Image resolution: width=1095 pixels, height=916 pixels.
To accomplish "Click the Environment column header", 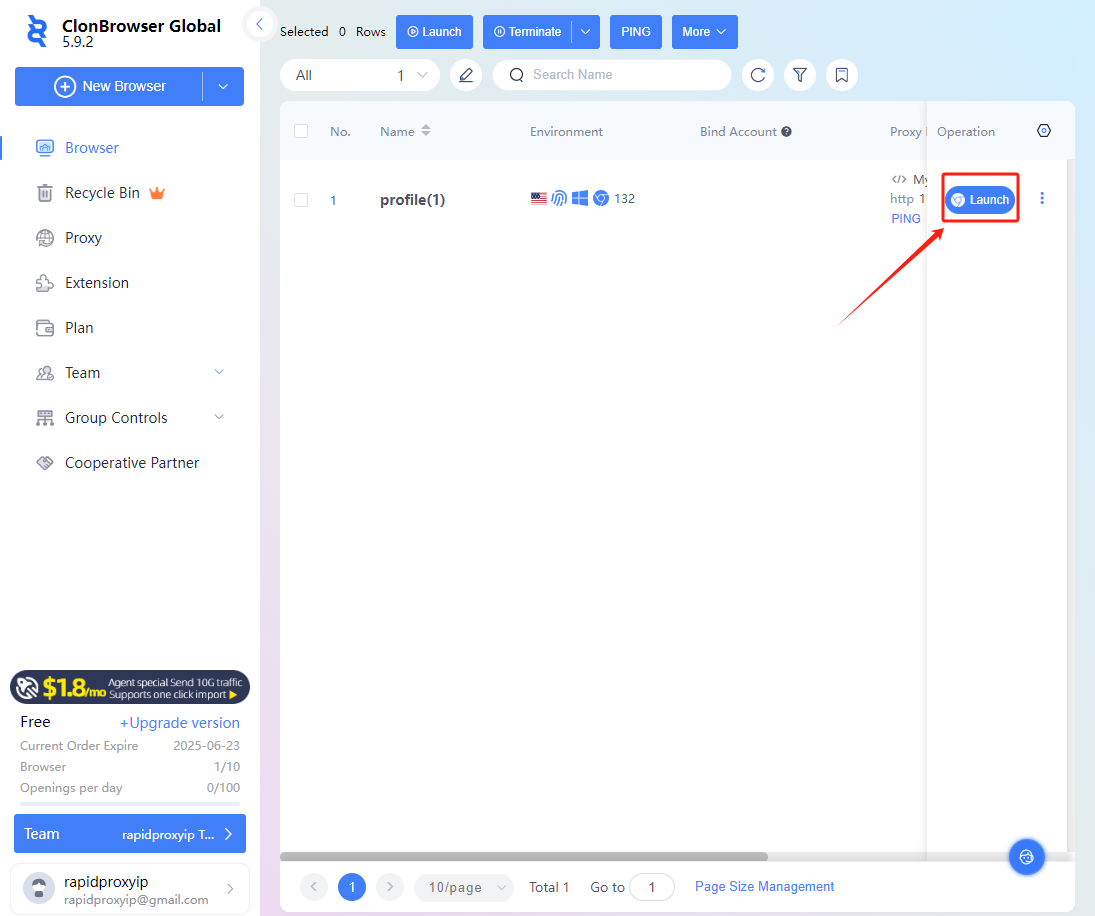I will [566, 131].
